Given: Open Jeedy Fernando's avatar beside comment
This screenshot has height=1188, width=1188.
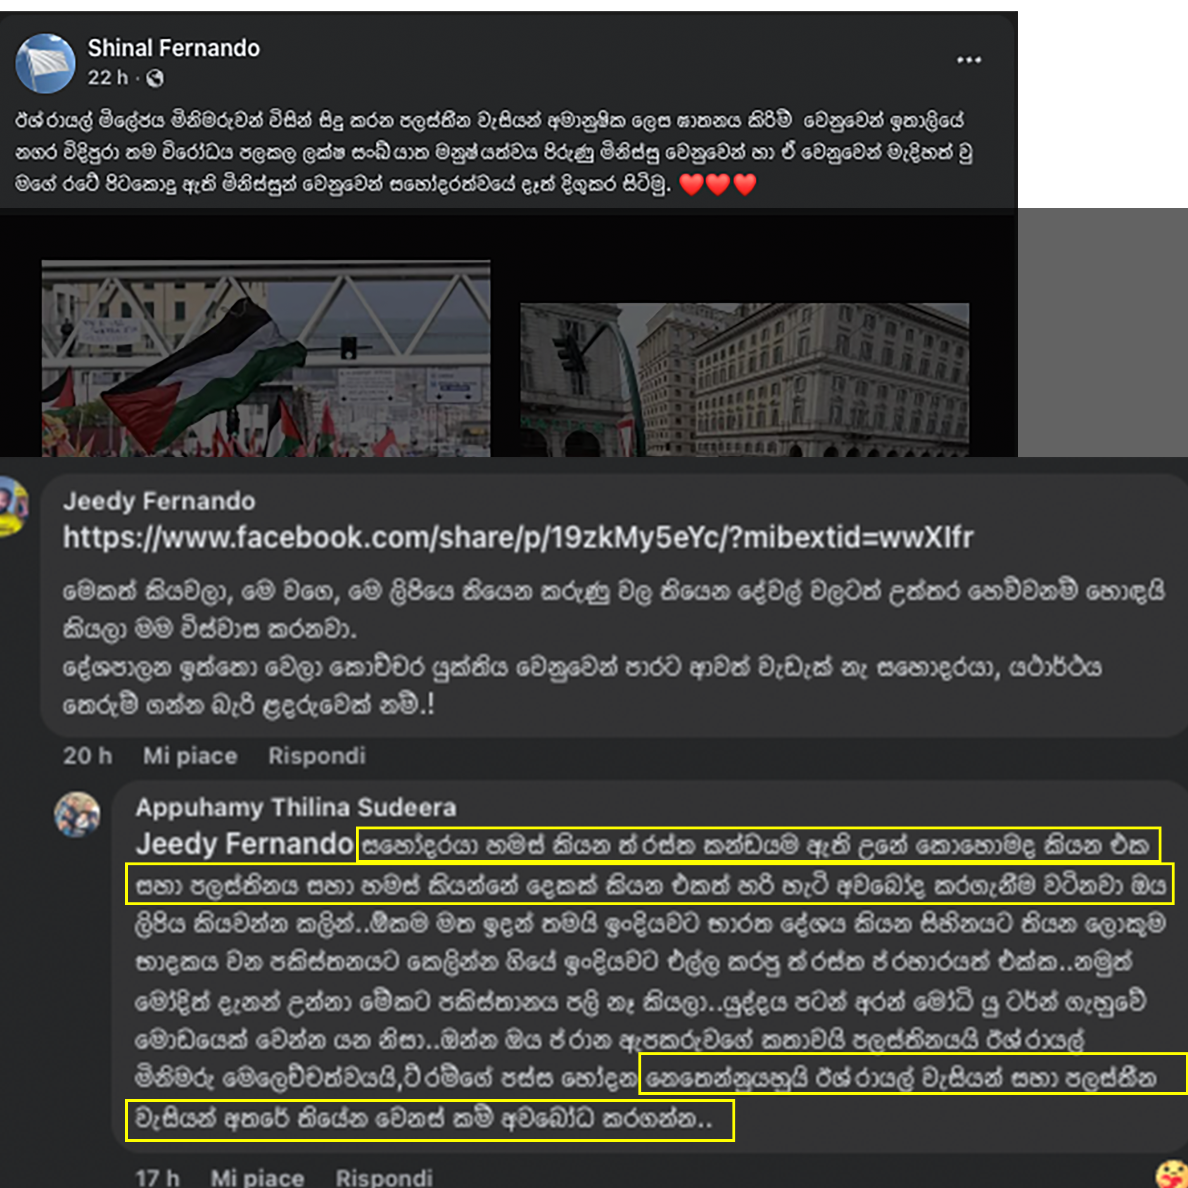Looking at the screenshot, I should coord(13,506).
